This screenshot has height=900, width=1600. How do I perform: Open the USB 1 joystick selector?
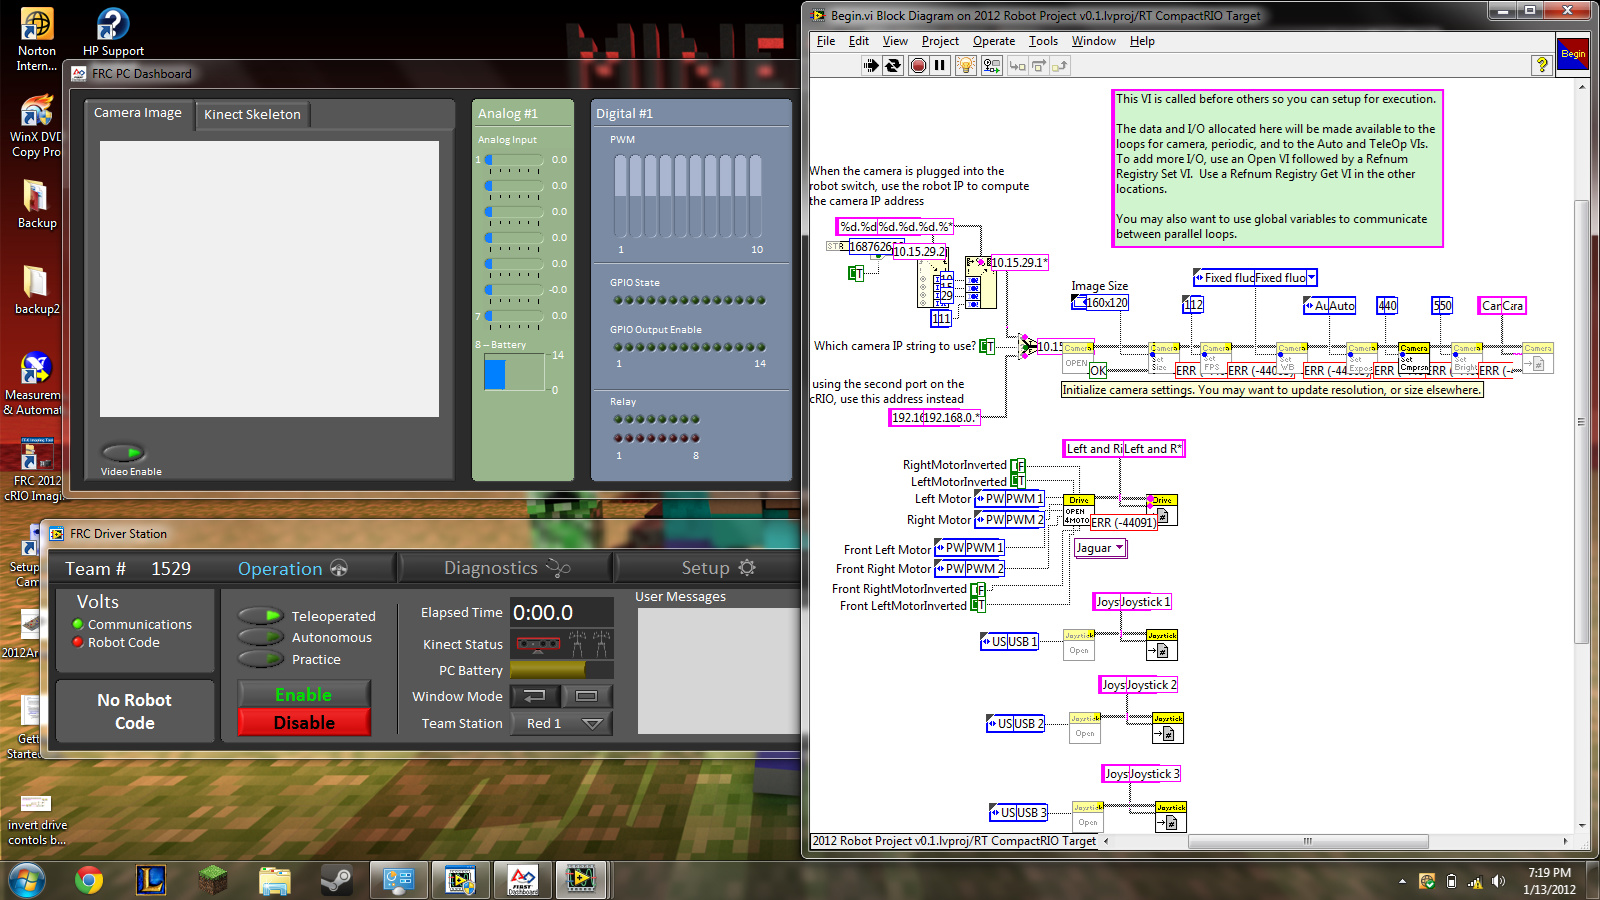tap(1009, 642)
